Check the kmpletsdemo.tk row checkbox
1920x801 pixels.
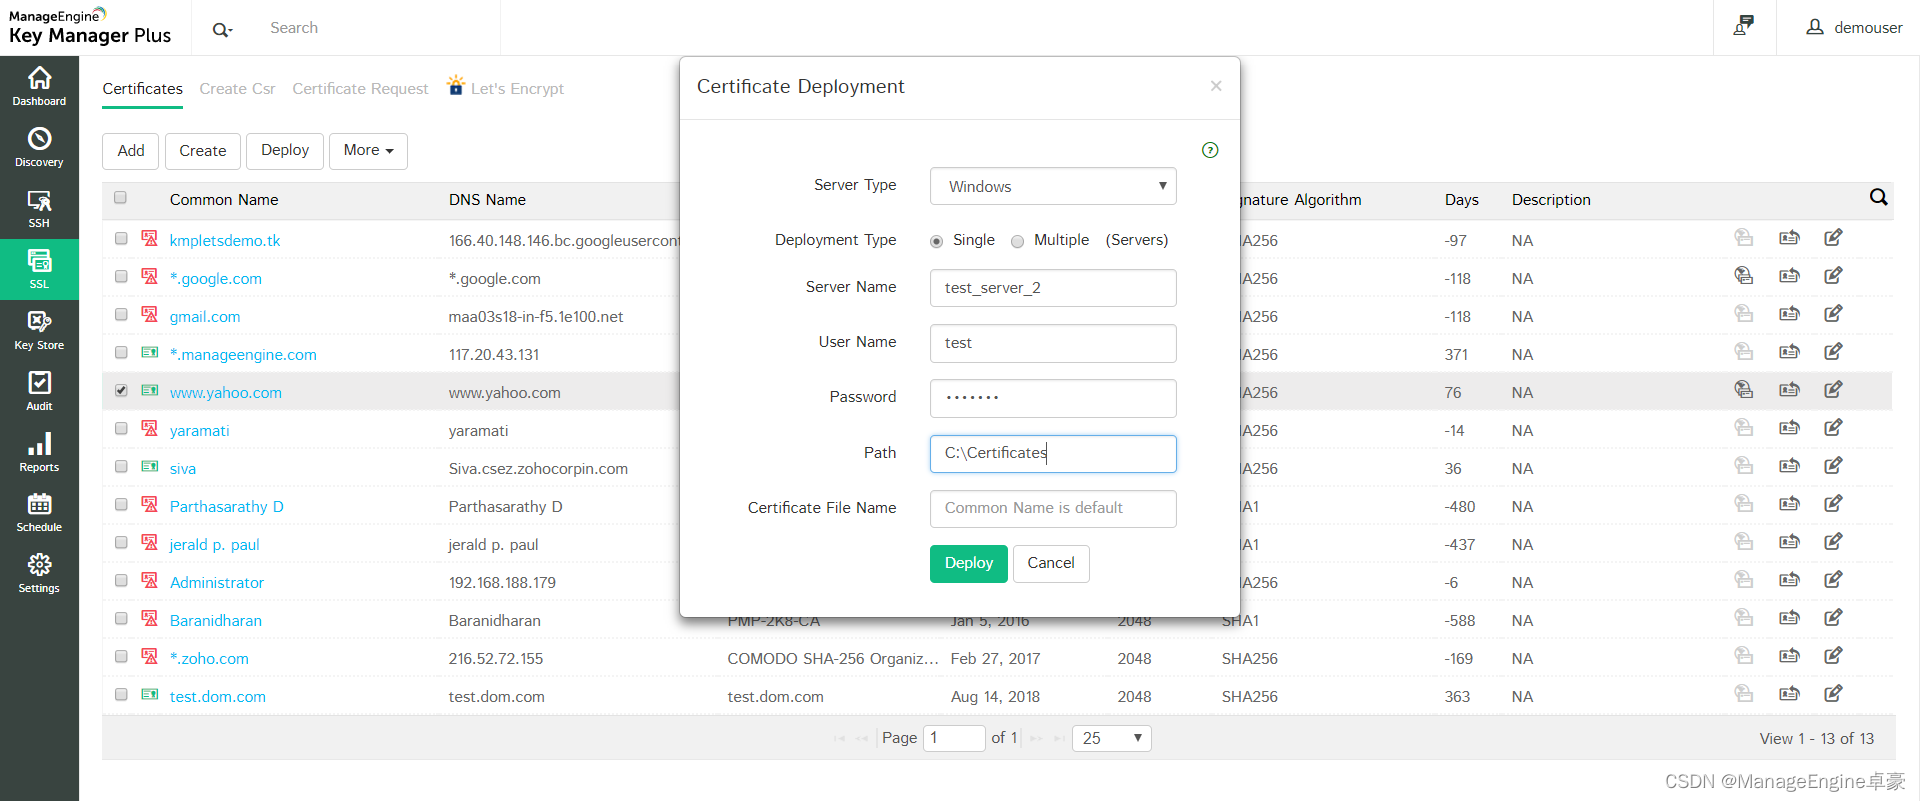tap(121, 239)
